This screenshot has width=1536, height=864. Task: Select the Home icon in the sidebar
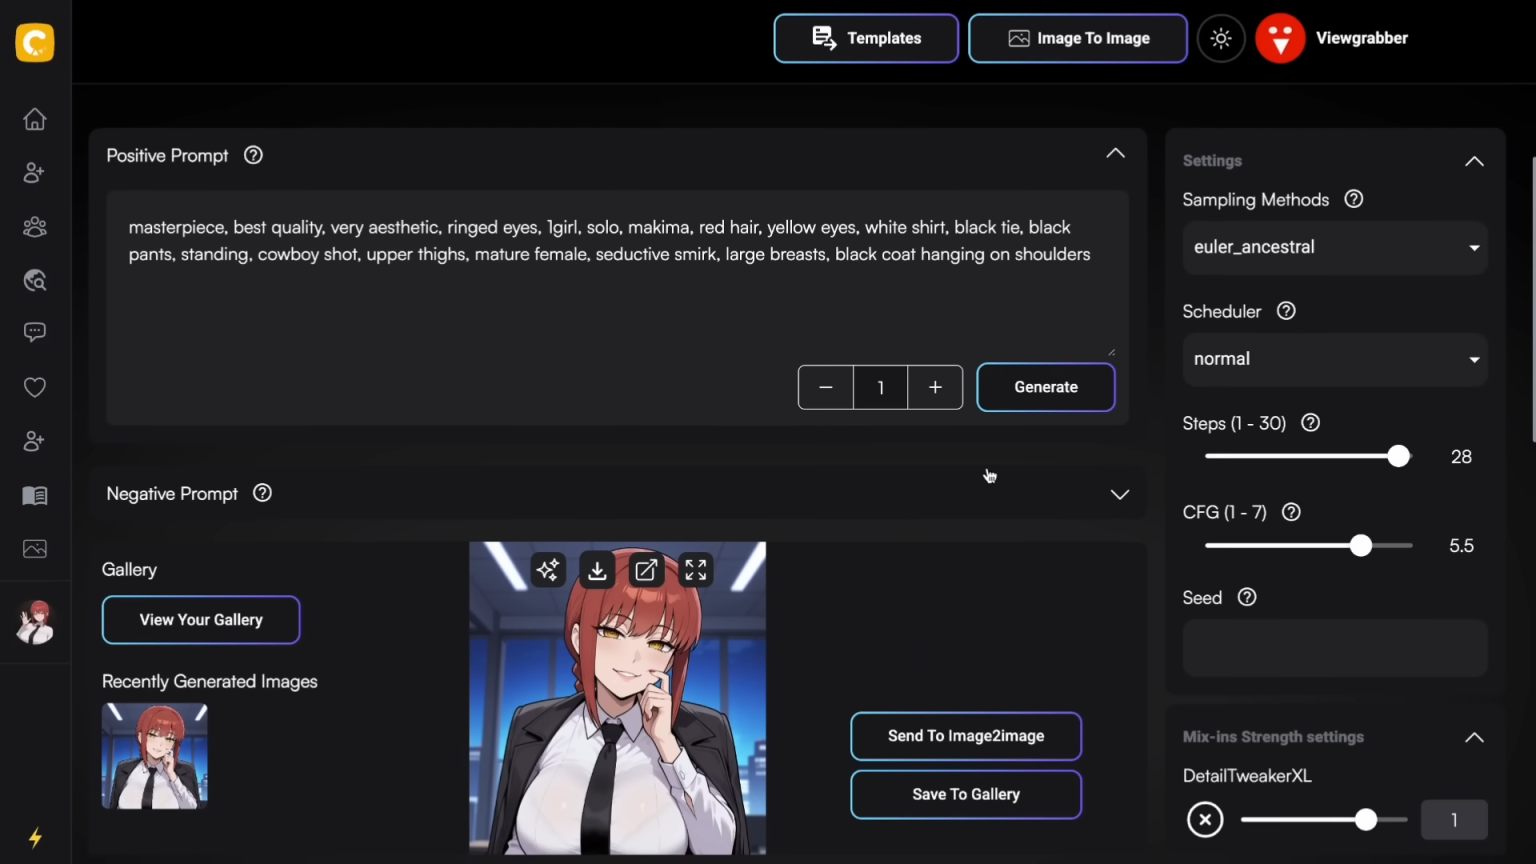coord(34,119)
